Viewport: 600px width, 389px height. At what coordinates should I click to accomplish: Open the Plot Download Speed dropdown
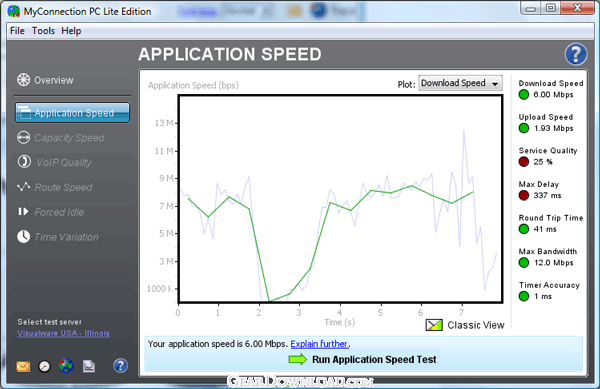click(460, 83)
